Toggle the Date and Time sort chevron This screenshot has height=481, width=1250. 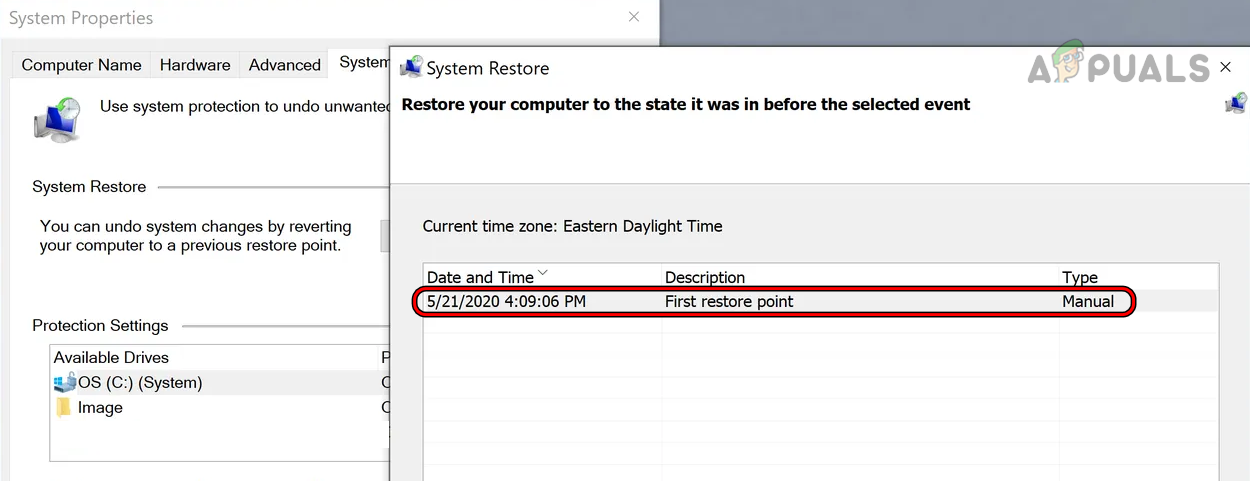(x=543, y=272)
